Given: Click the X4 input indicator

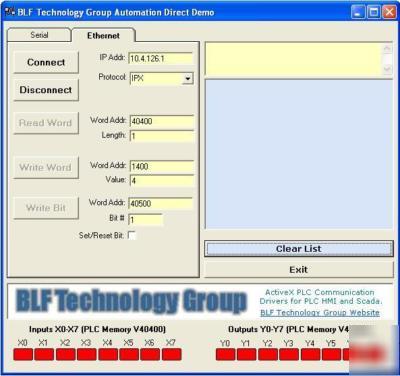Looking at the screenshot, I should (x=108, y=354).
